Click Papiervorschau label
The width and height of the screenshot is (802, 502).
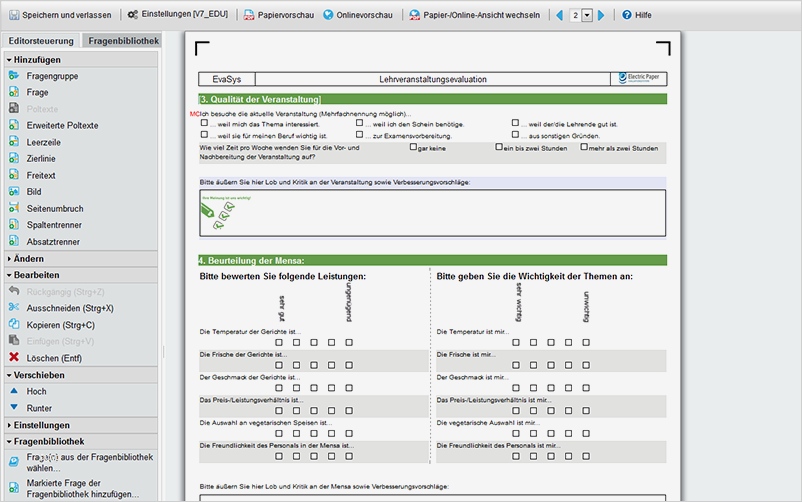click(x=285, y=15)
